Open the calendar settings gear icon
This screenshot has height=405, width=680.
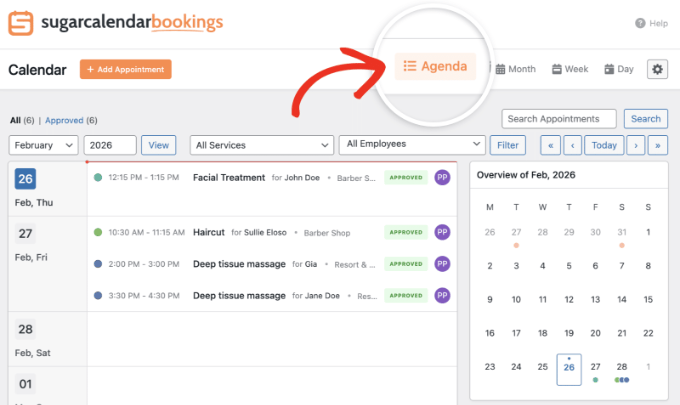click(x=656, y=69)
